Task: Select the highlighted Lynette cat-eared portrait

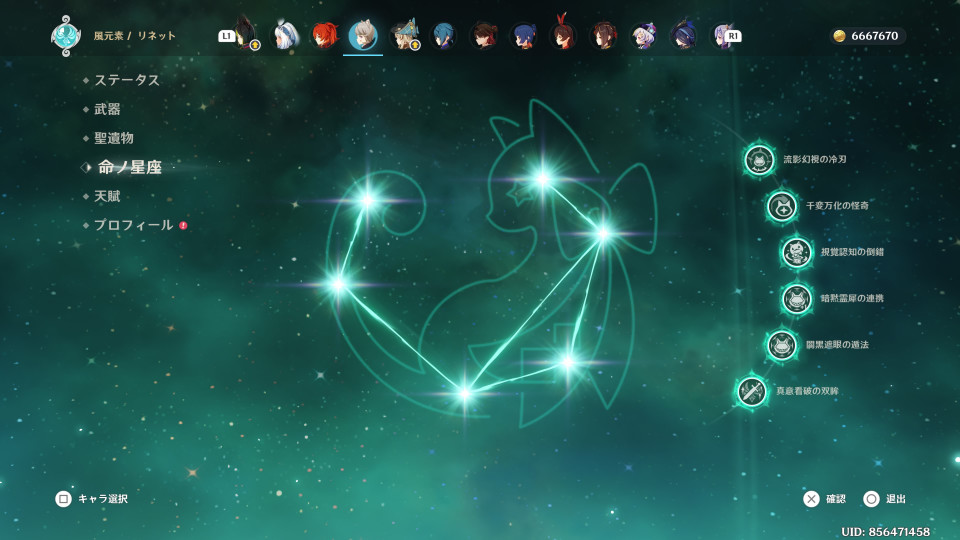Action: (x=363, y=36)
